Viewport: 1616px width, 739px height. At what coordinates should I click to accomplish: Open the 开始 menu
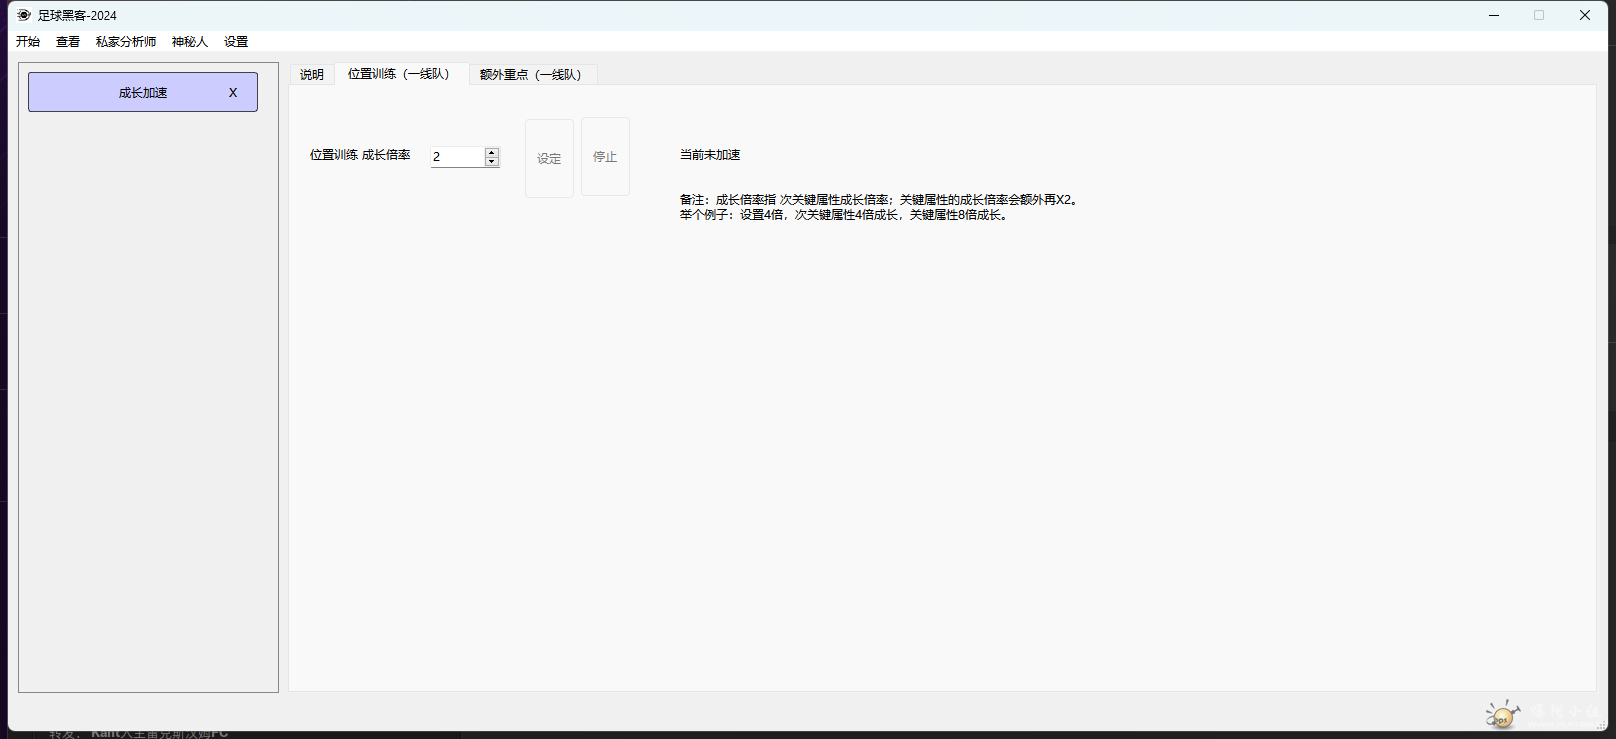pyautogui.click(x=28, y=41)
